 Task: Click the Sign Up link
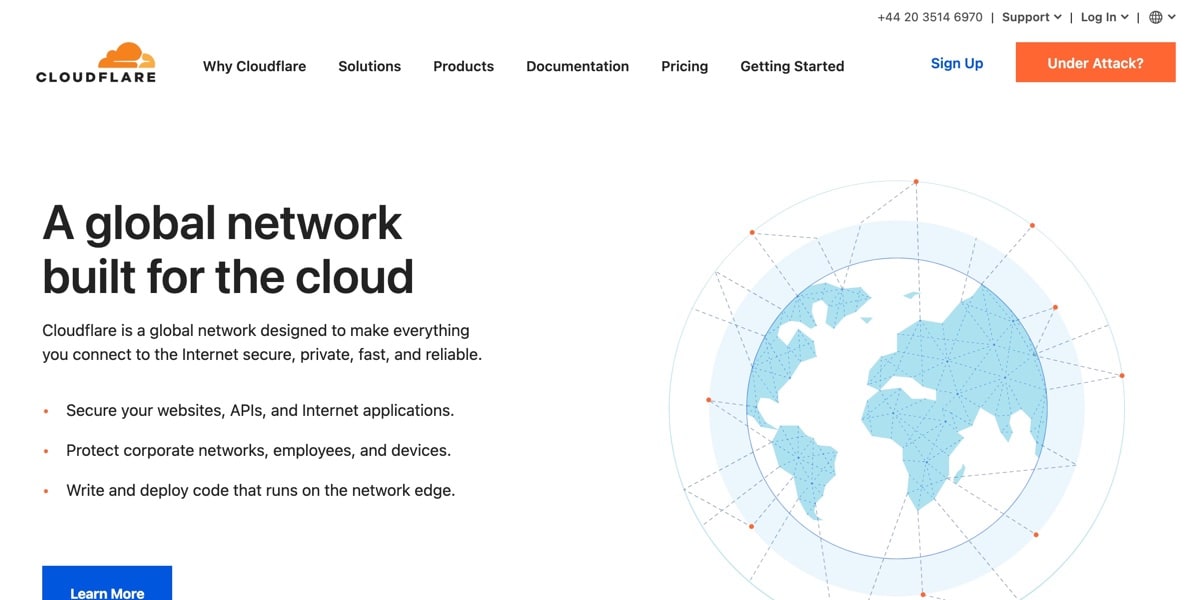point(957,63)
